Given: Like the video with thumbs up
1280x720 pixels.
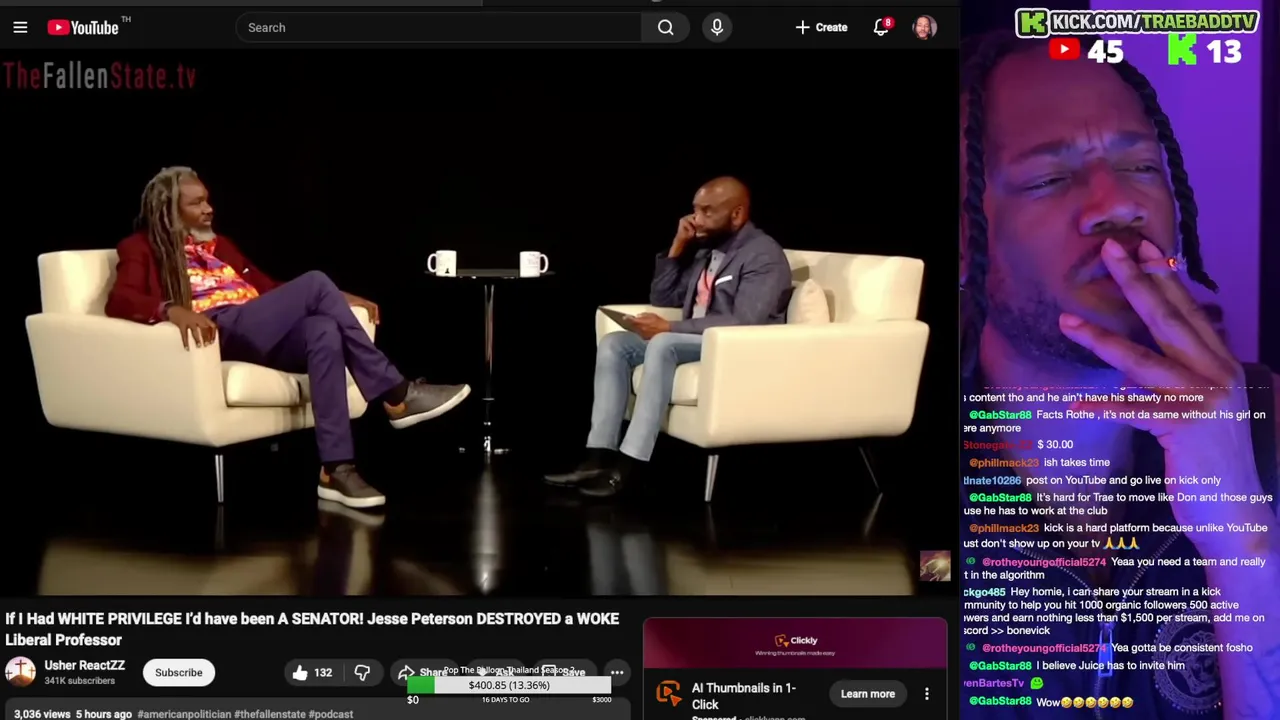Looking at the screenshot, I should point(311,672).
